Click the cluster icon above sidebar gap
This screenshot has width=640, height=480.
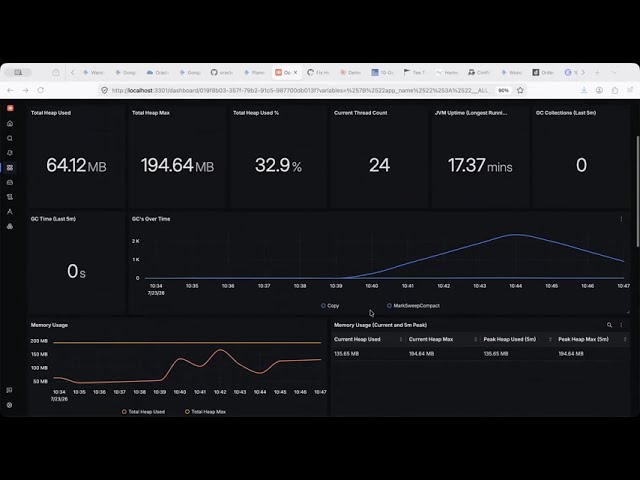(10, 226)
